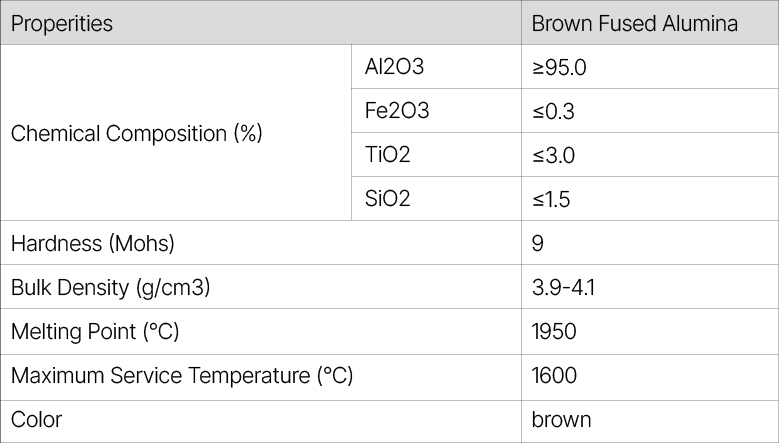779x443 pixels.
Task: Click the ≤0.3 value cell
Action: pos(553,111)
